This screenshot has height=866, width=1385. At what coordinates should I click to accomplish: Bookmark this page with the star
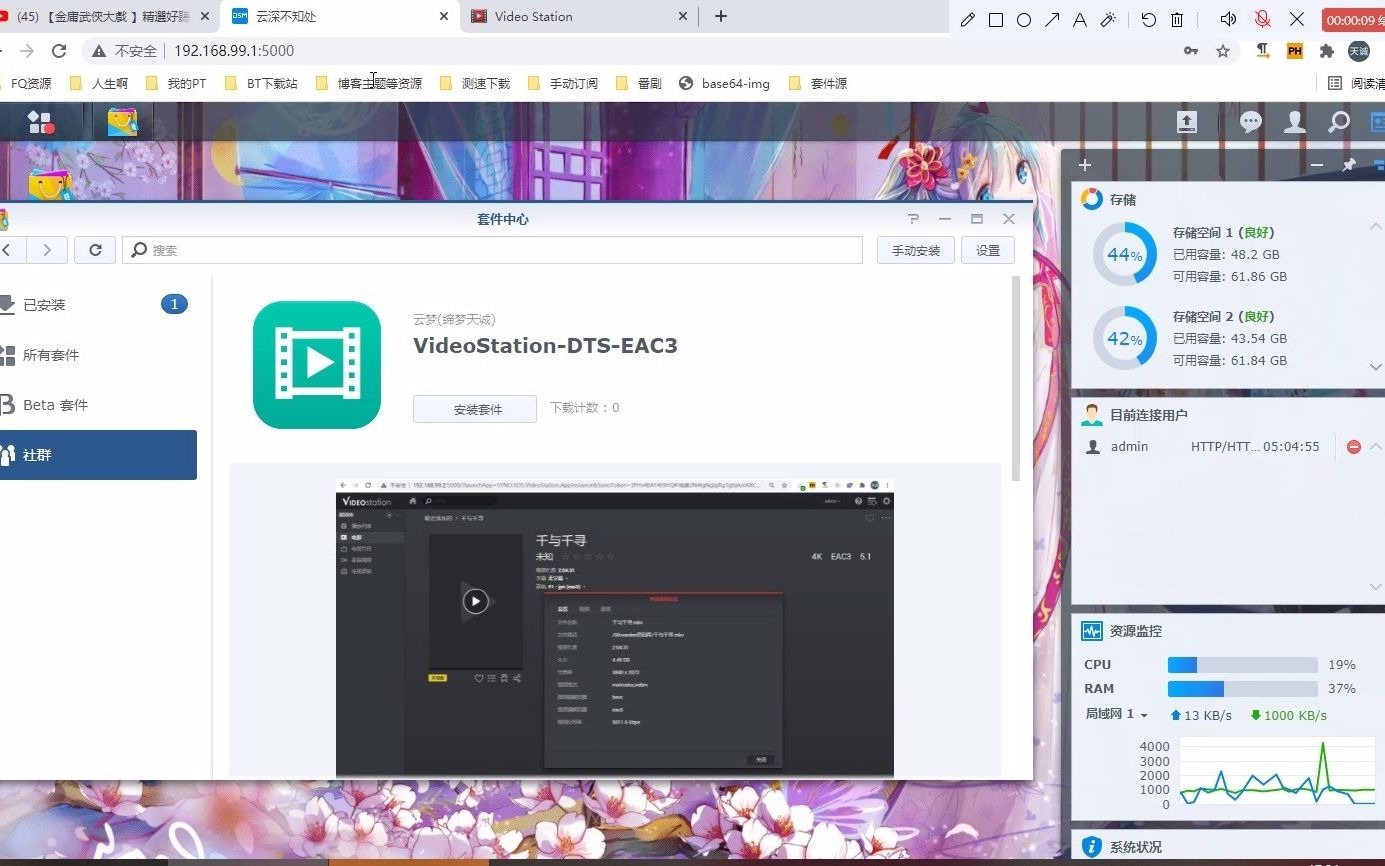1223,51
